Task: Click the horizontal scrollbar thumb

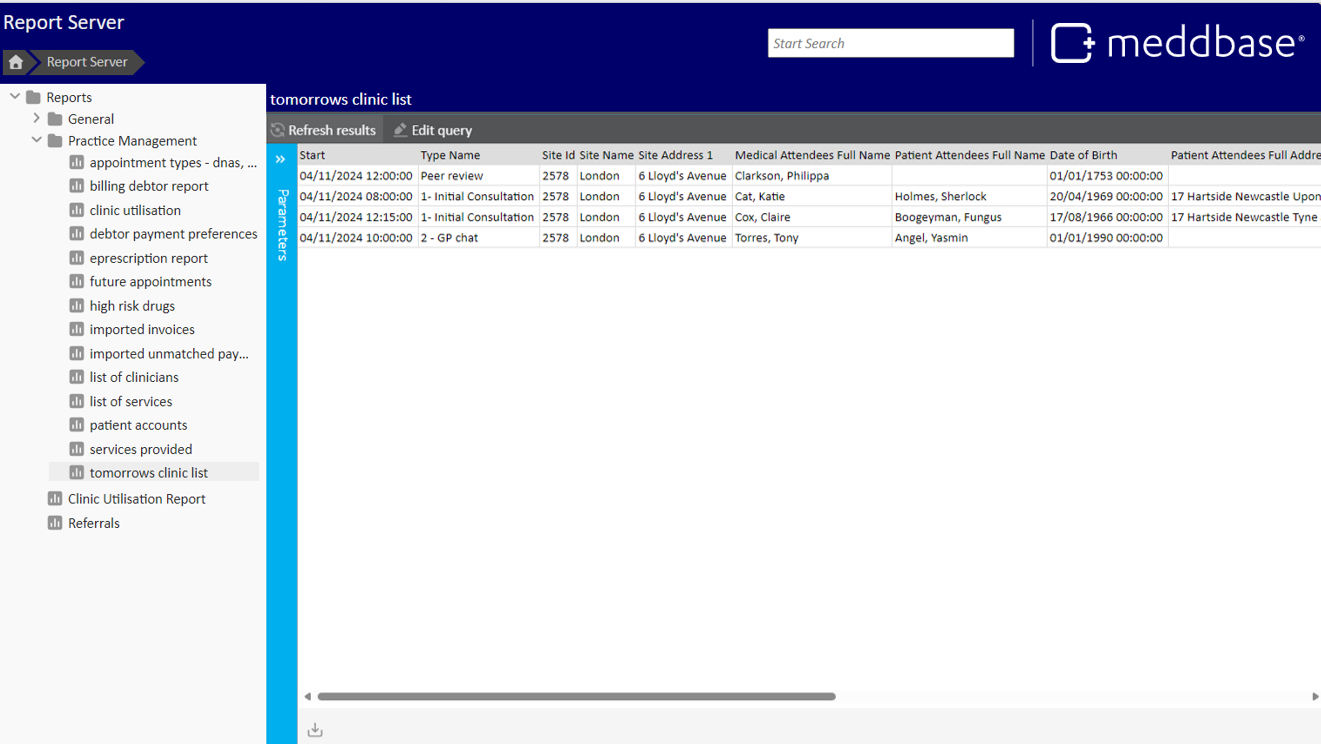Action: click(x=576, y=696)
